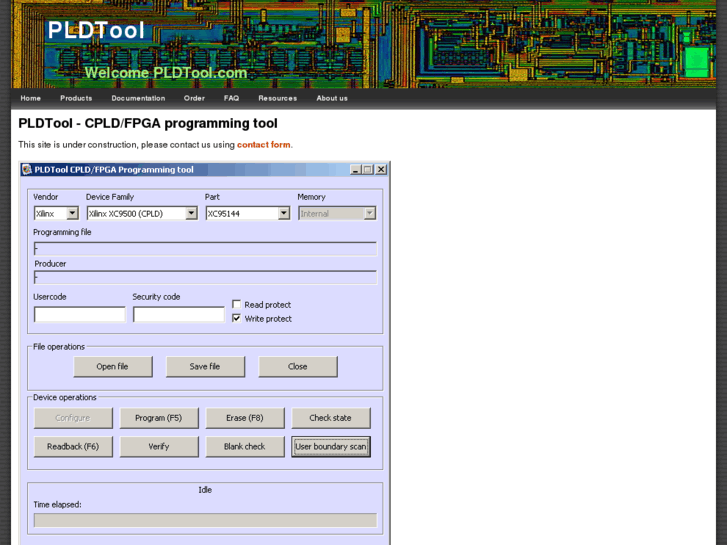Open the Products menu item
Image resolution: width=727 pixels, height=545 pixels.
point(76,98)
